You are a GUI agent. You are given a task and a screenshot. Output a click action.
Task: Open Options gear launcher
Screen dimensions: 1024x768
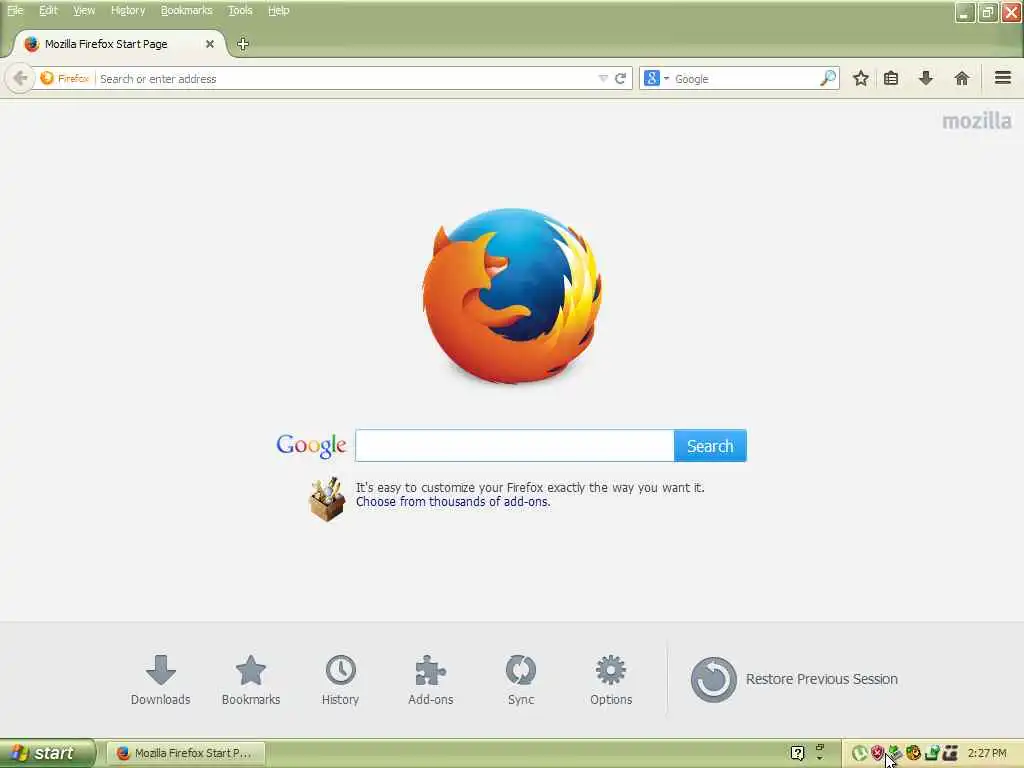point(611,680)
